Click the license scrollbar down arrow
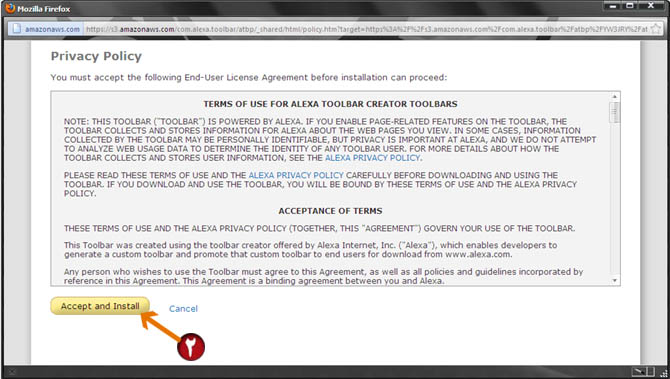Screen dimensions: 670x379 [614, 281]
